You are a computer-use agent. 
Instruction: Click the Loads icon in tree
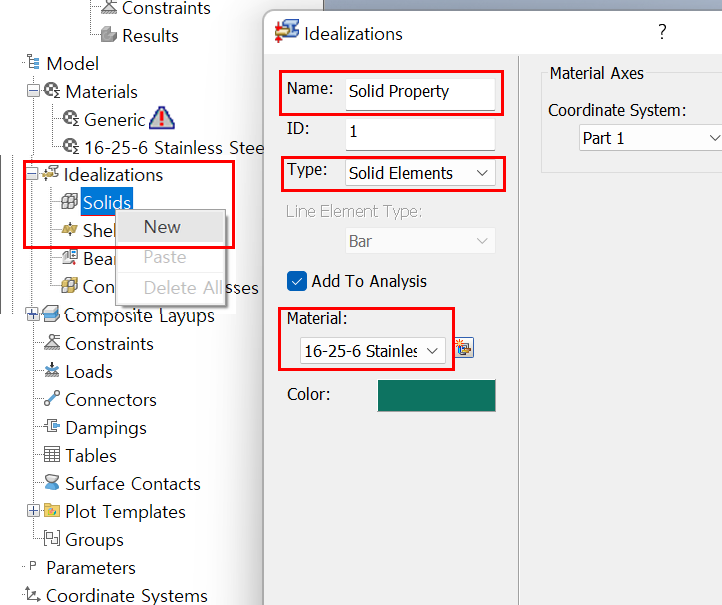[x=52, y=372]
